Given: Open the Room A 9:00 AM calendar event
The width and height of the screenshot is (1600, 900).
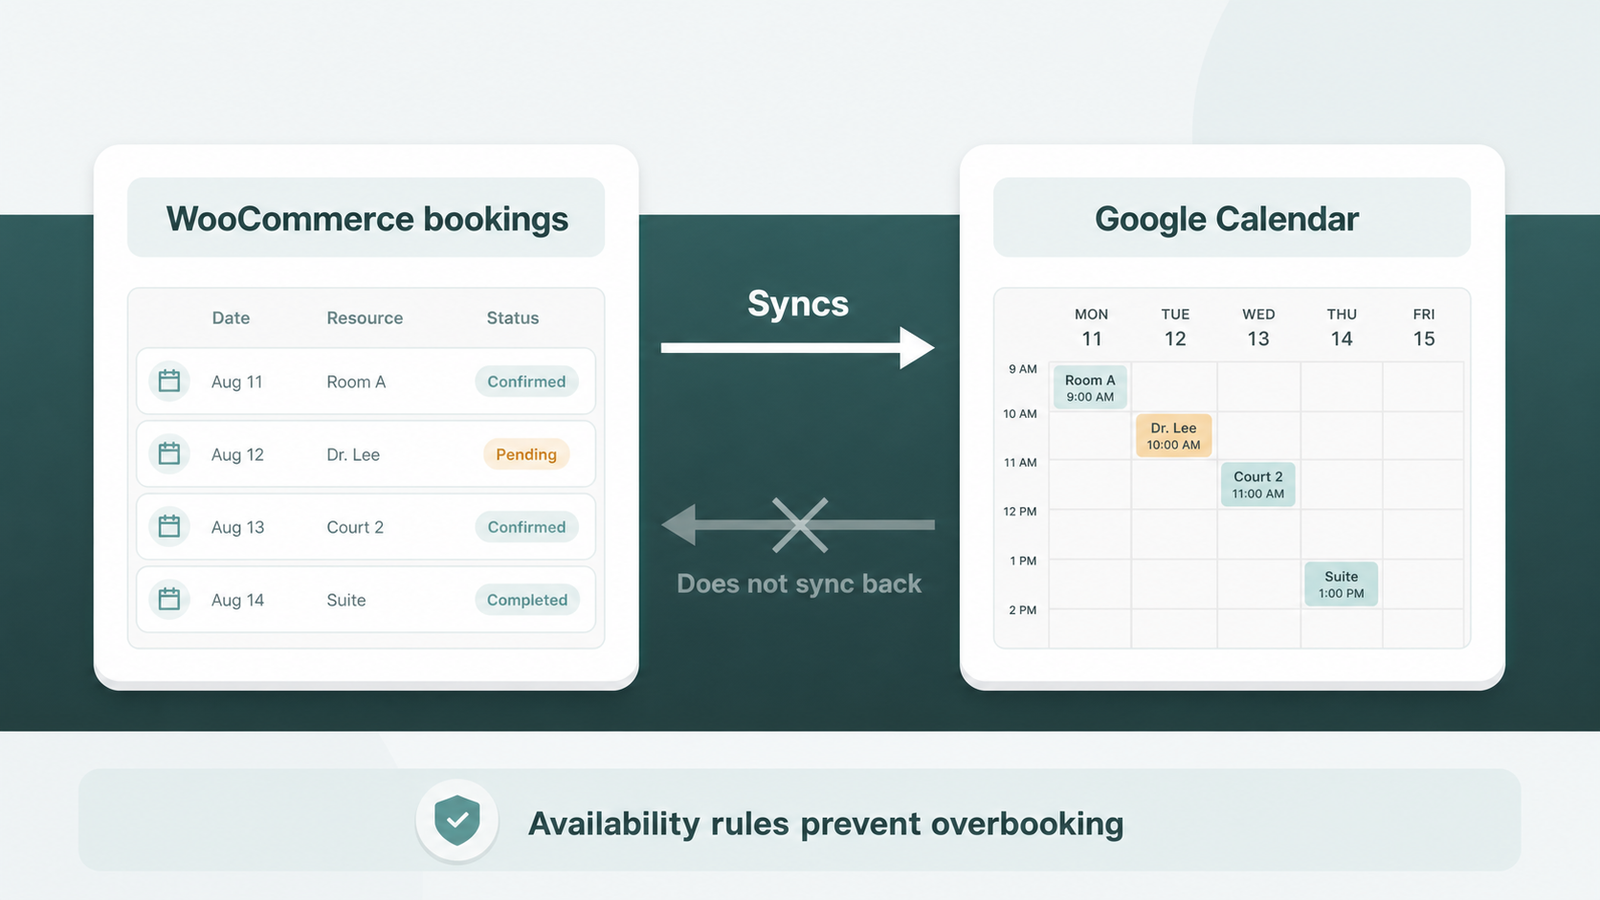Looking at the screenshot, I should point(1090,387).
